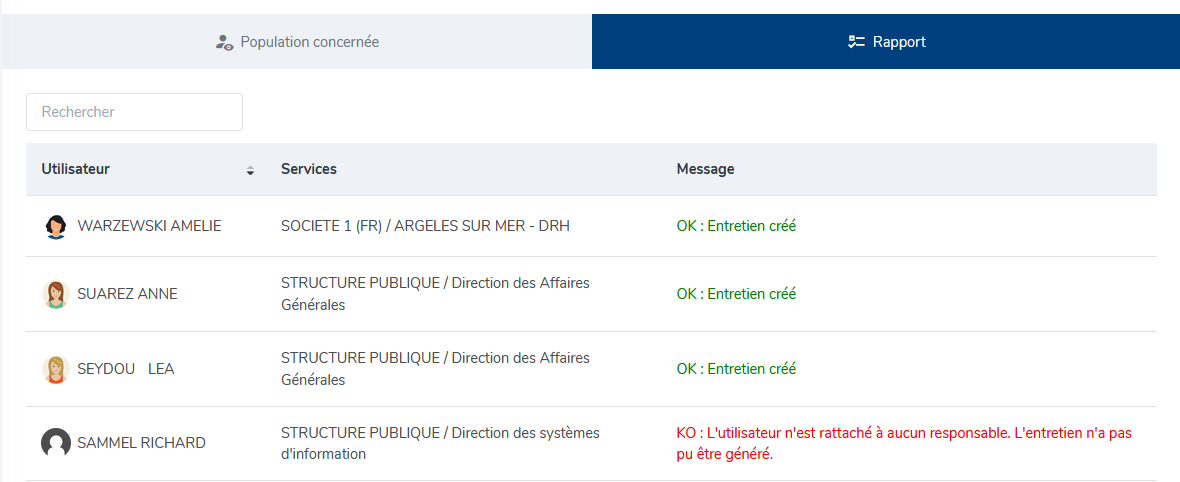Click SOCIETE 1 (FR) ARGELES SUR MER service
This screenshot has height=482, width=1180.
pos(425,226)
